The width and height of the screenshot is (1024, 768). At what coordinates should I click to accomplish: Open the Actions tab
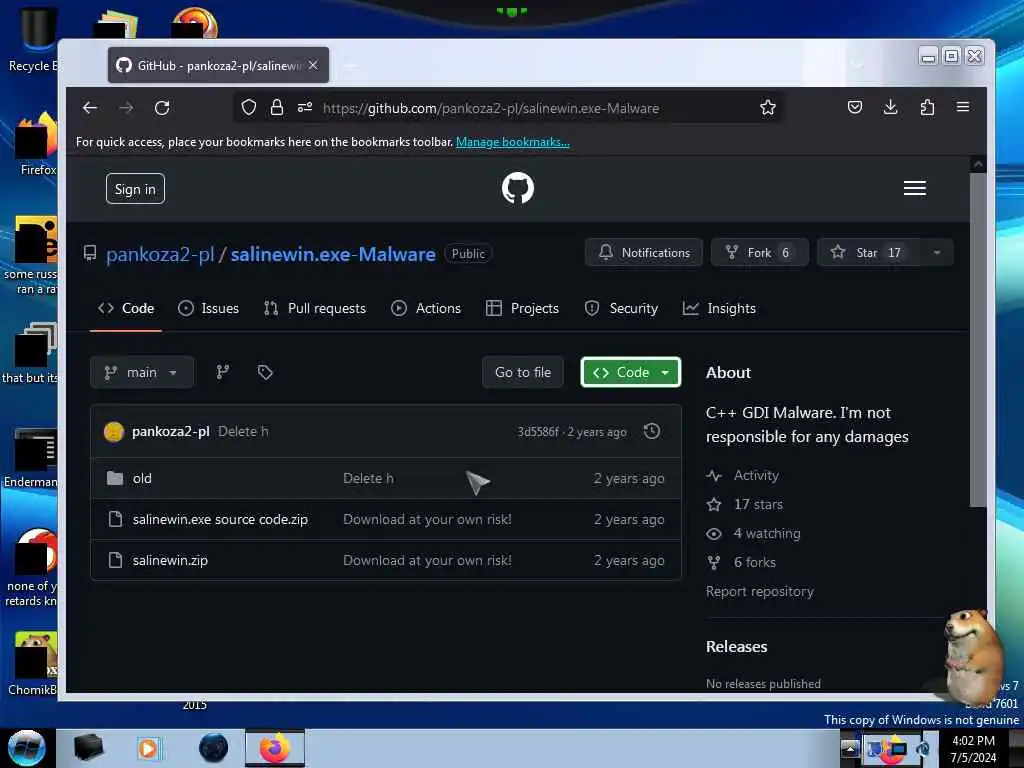(x=426, y=308)
